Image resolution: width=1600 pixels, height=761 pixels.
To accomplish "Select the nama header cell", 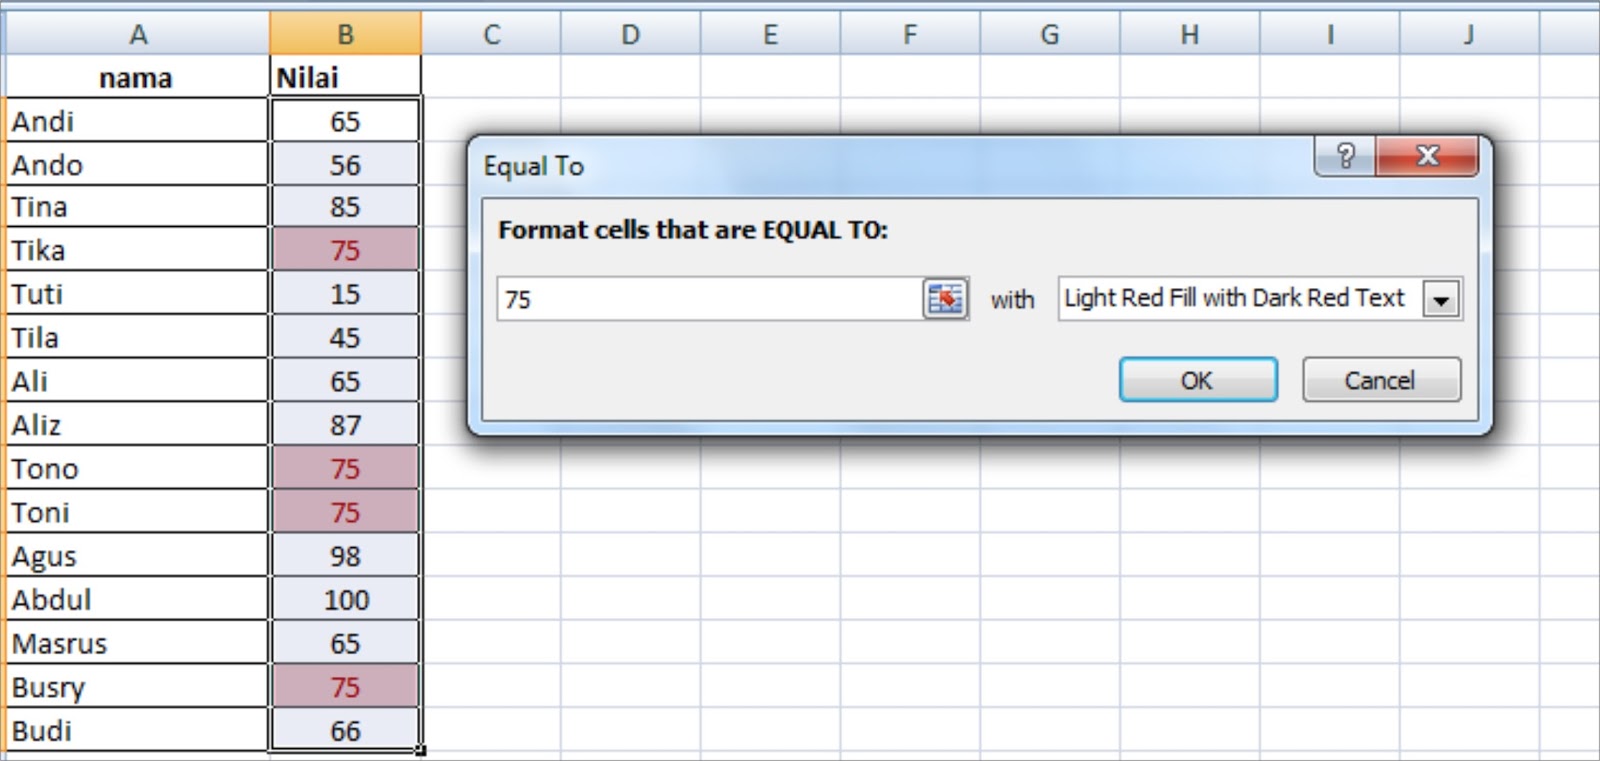I will click(x=137, y=77).
